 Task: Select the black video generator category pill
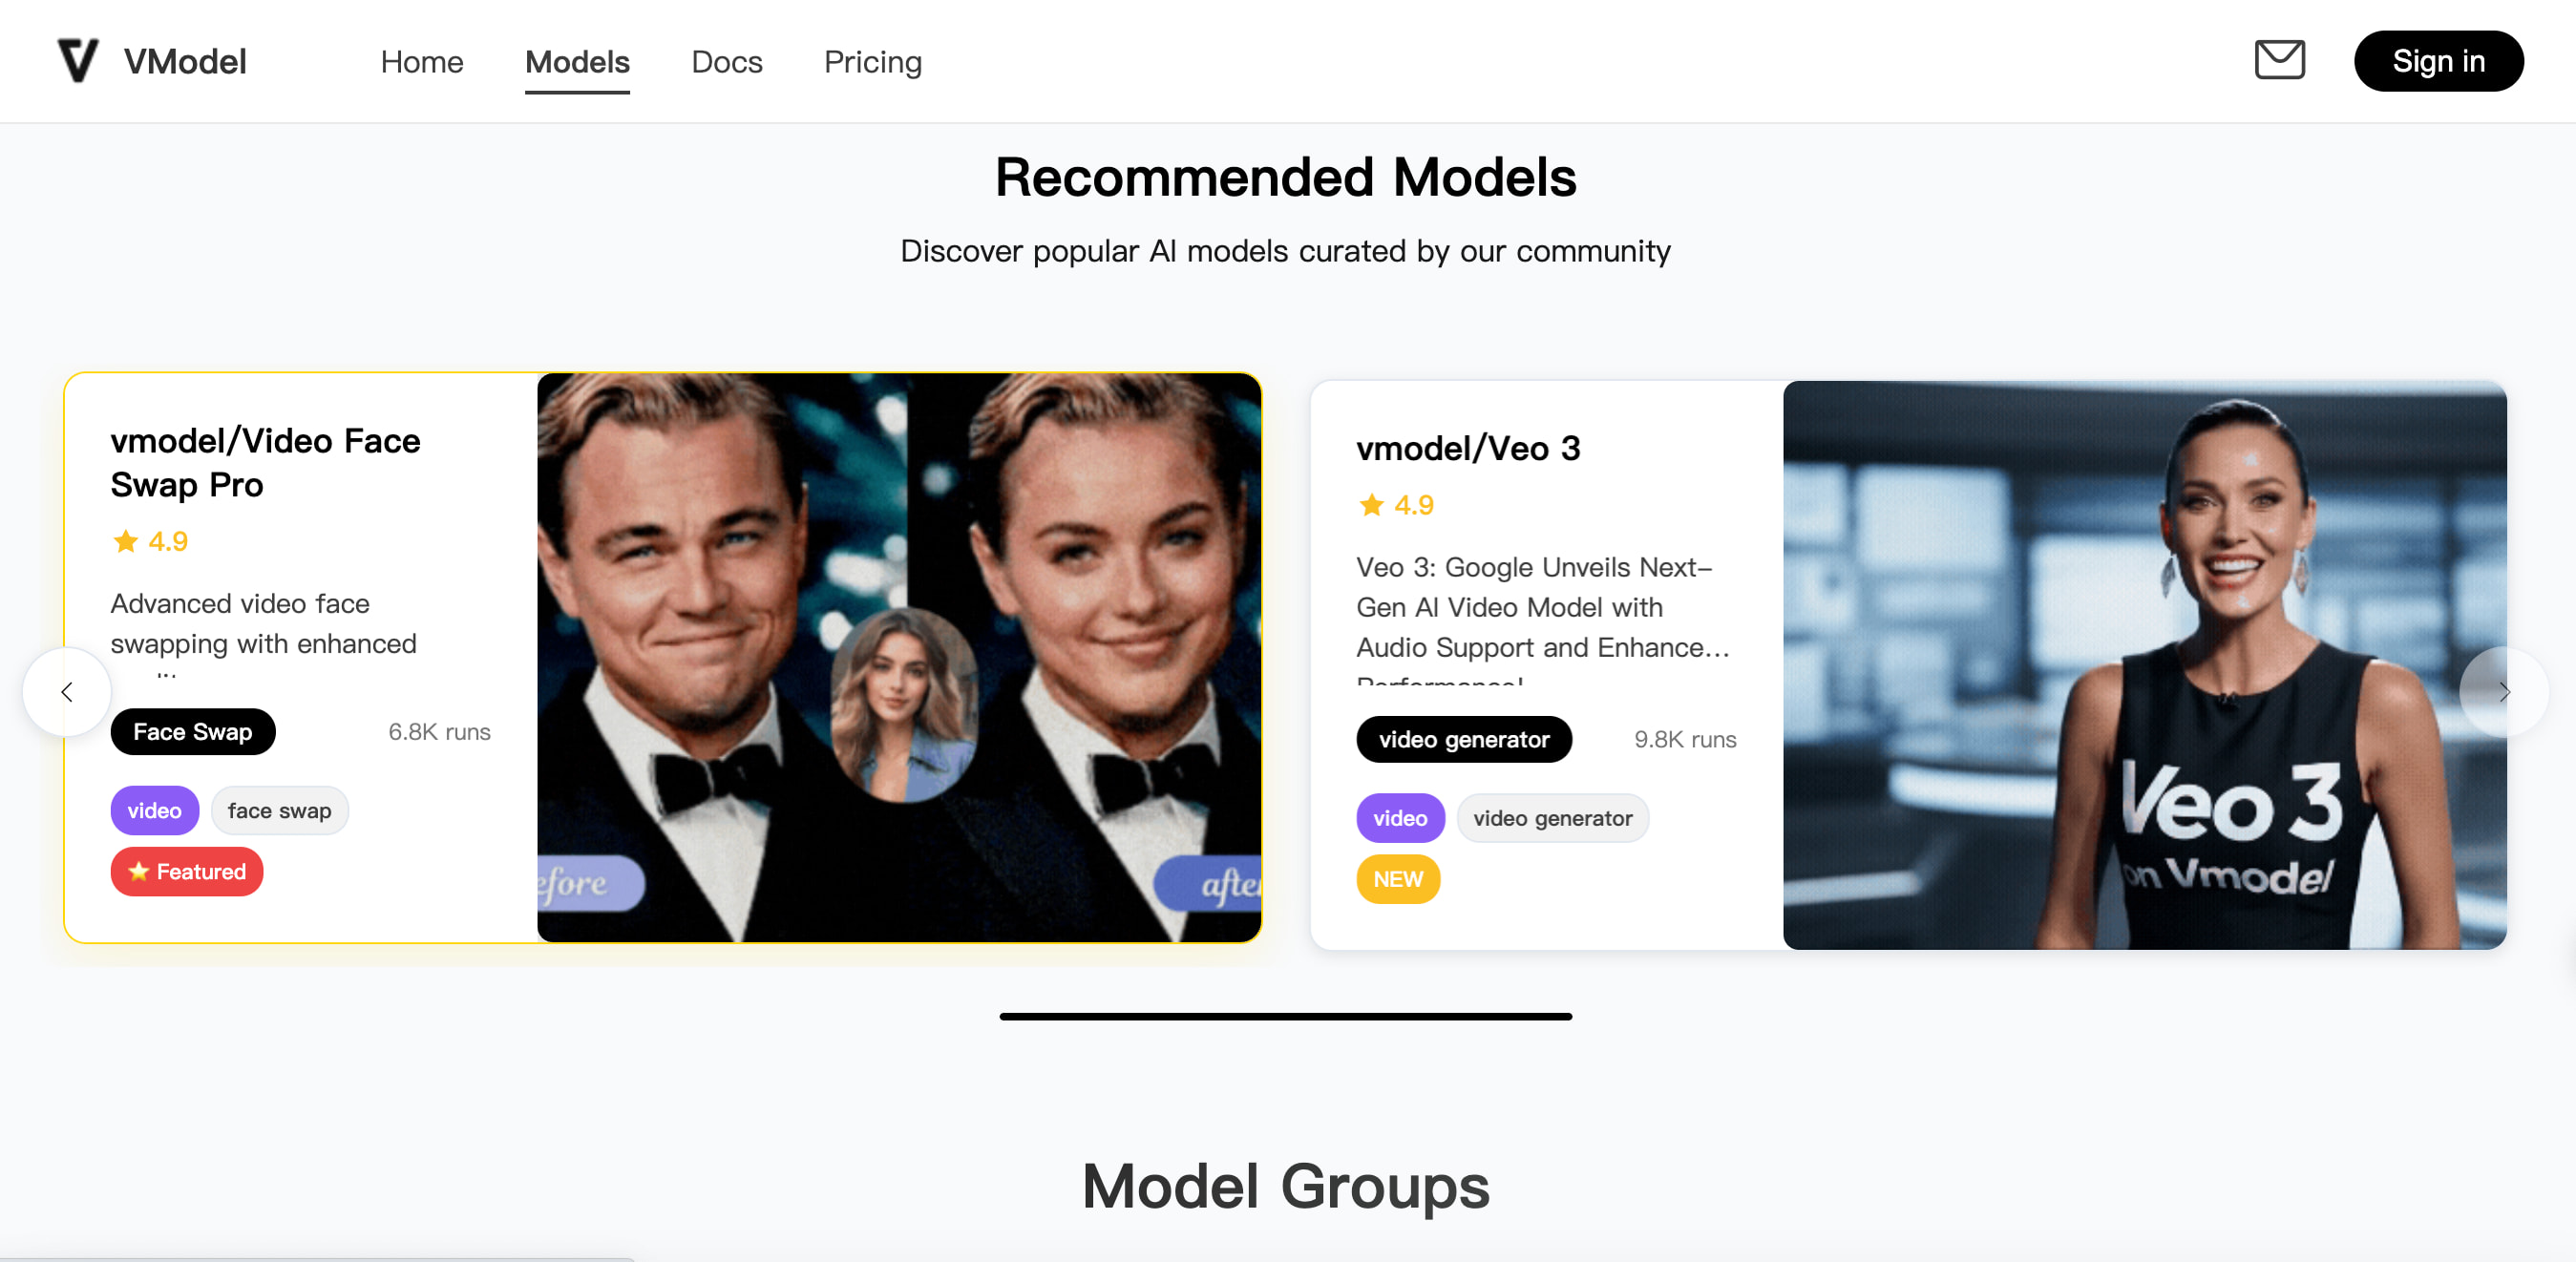point(1463,739)
